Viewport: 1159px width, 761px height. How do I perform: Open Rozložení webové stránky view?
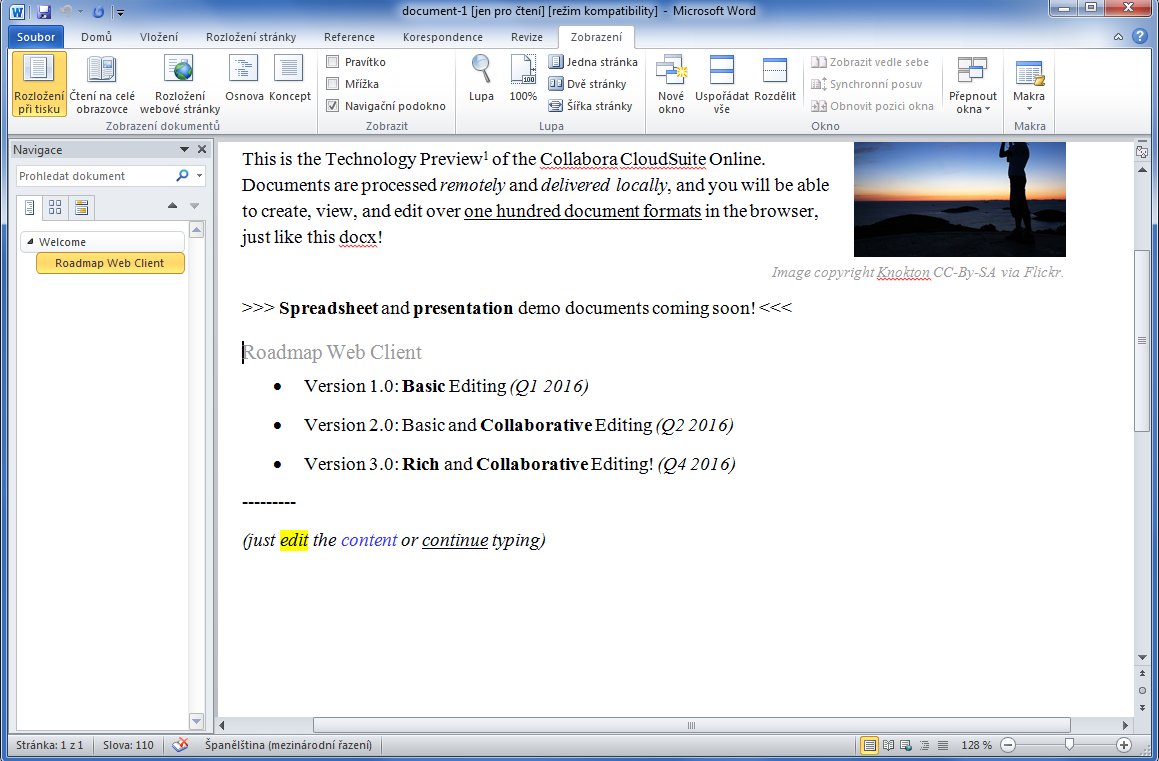(x=180, y=84)
